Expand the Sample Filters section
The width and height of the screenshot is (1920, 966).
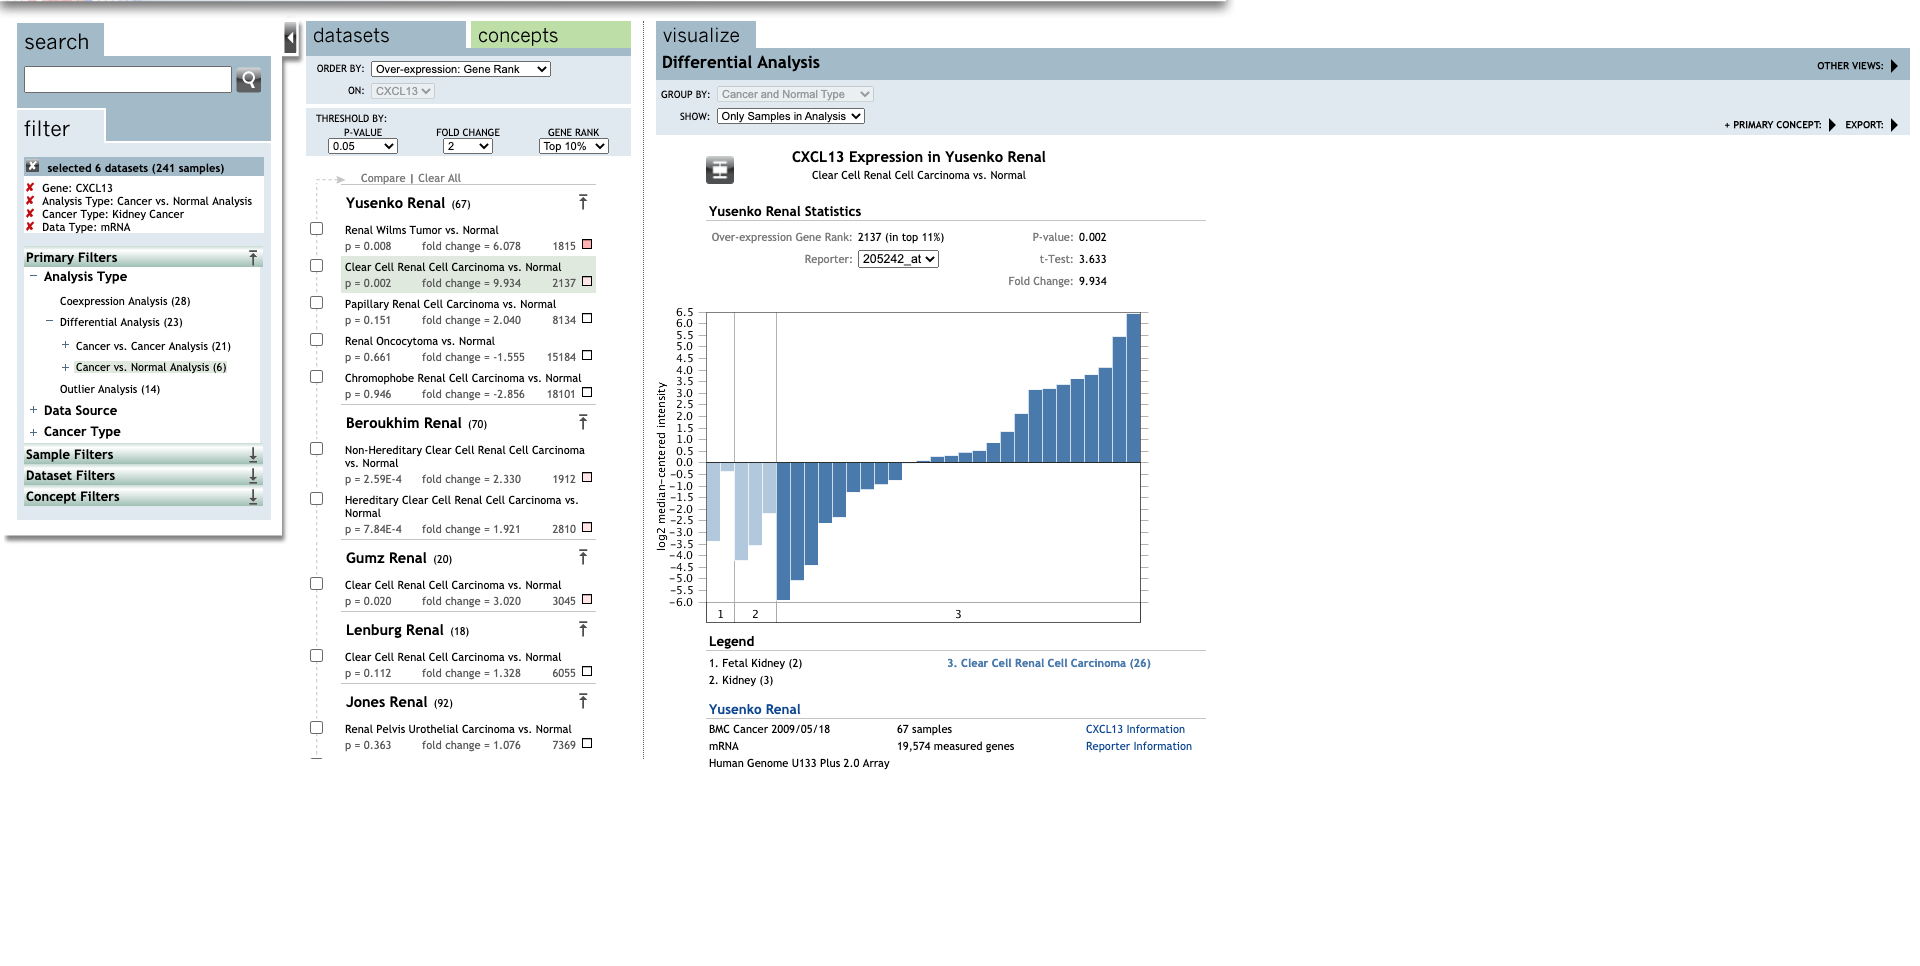click(253, 455)
